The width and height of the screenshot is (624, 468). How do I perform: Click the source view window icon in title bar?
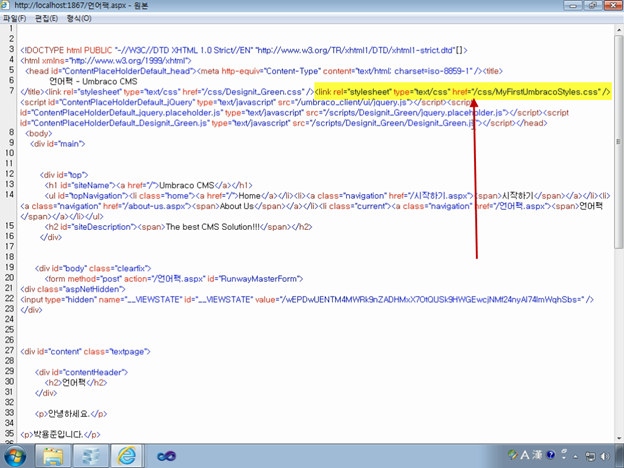[5, 5]
